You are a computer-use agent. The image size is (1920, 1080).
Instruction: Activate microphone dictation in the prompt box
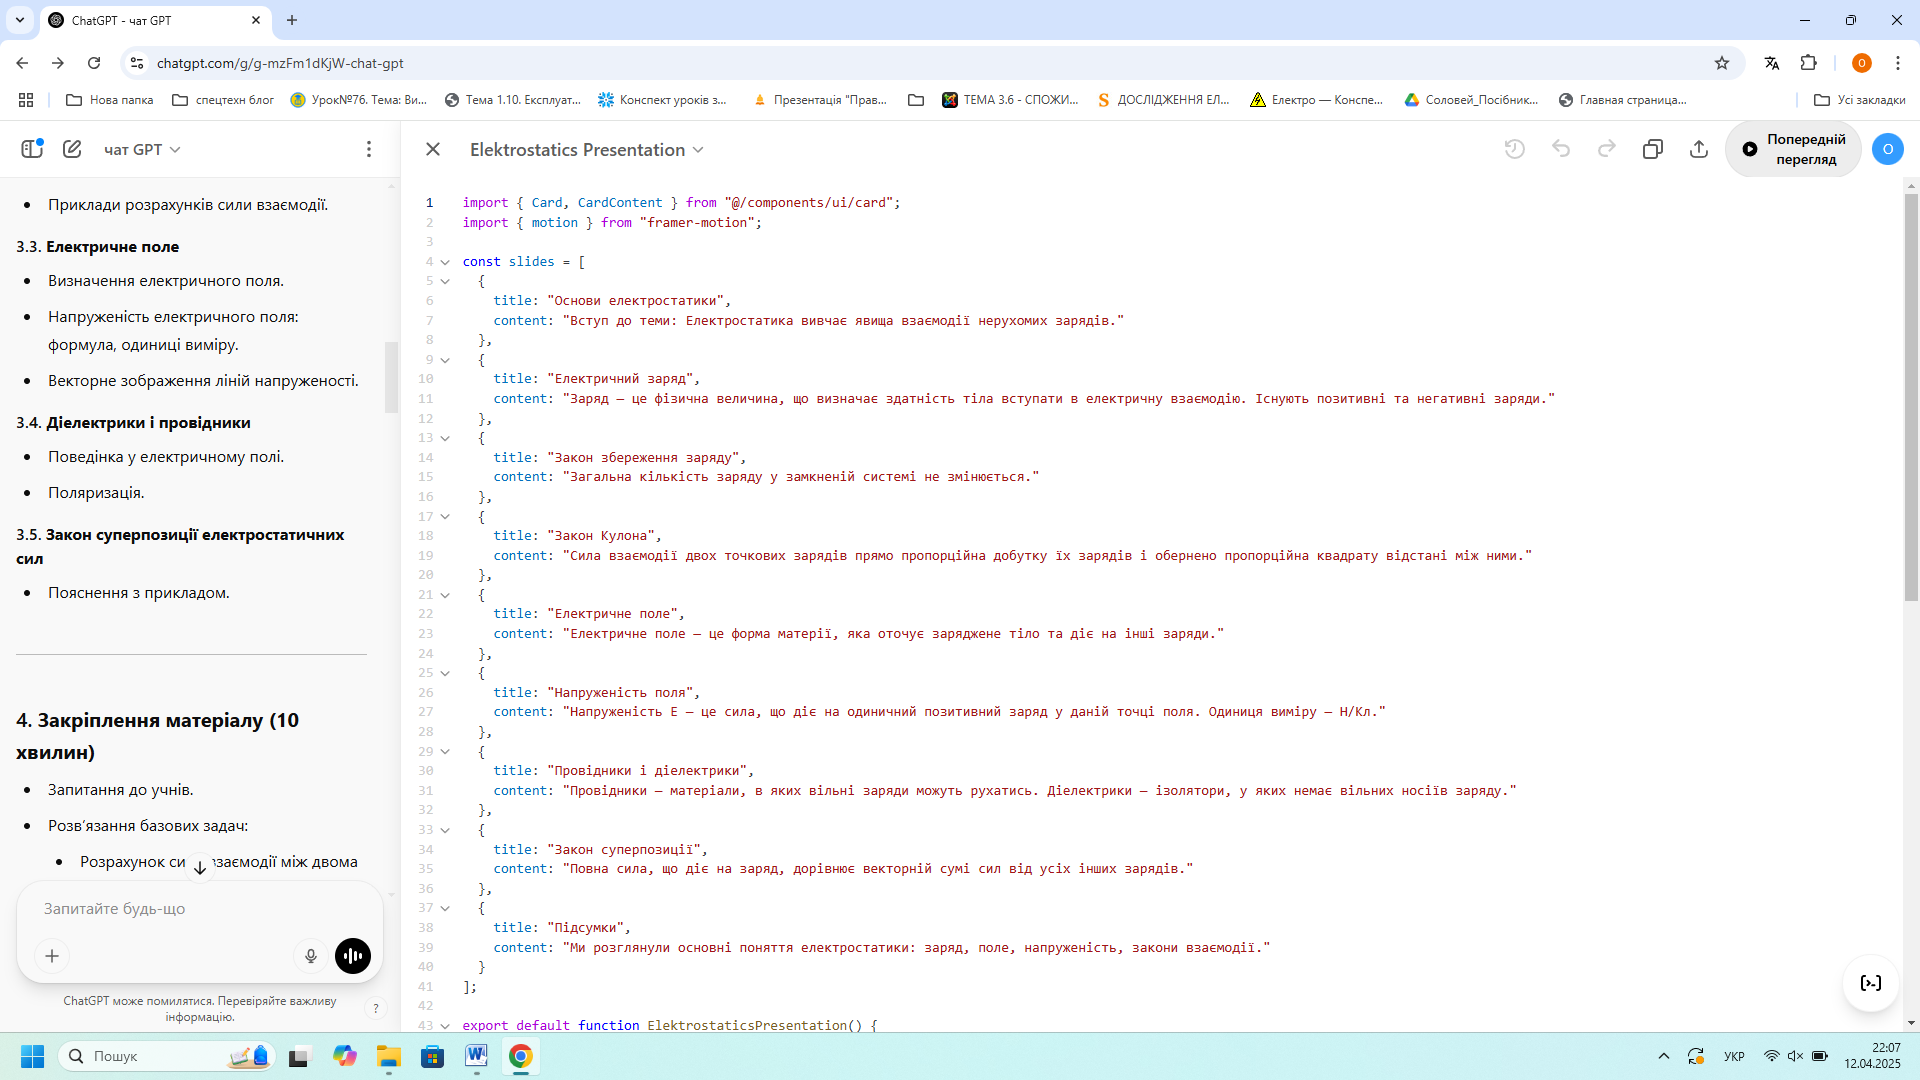coord(311,956)
